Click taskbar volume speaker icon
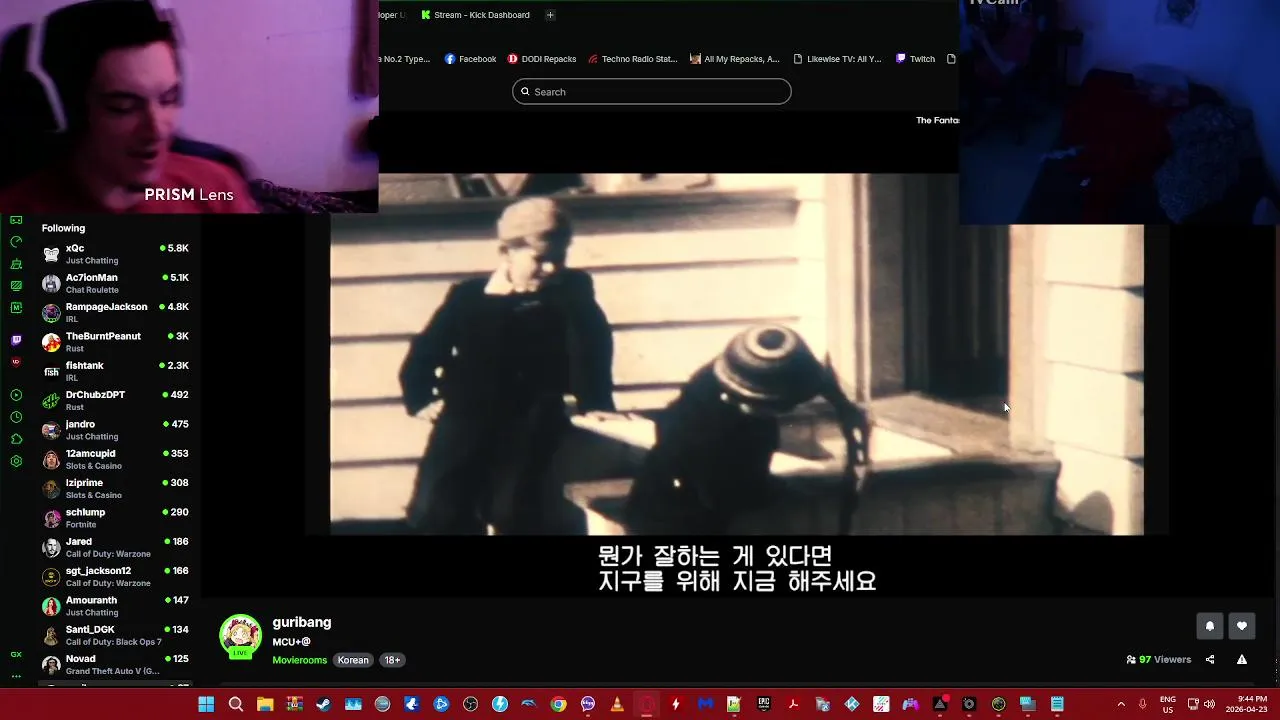 point(1209,704)
